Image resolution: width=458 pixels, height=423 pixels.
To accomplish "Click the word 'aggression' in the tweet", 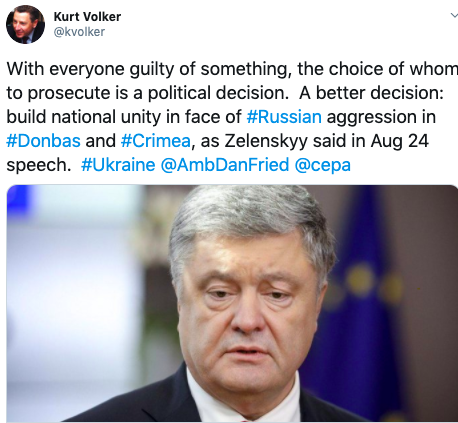I will (372, 118).
